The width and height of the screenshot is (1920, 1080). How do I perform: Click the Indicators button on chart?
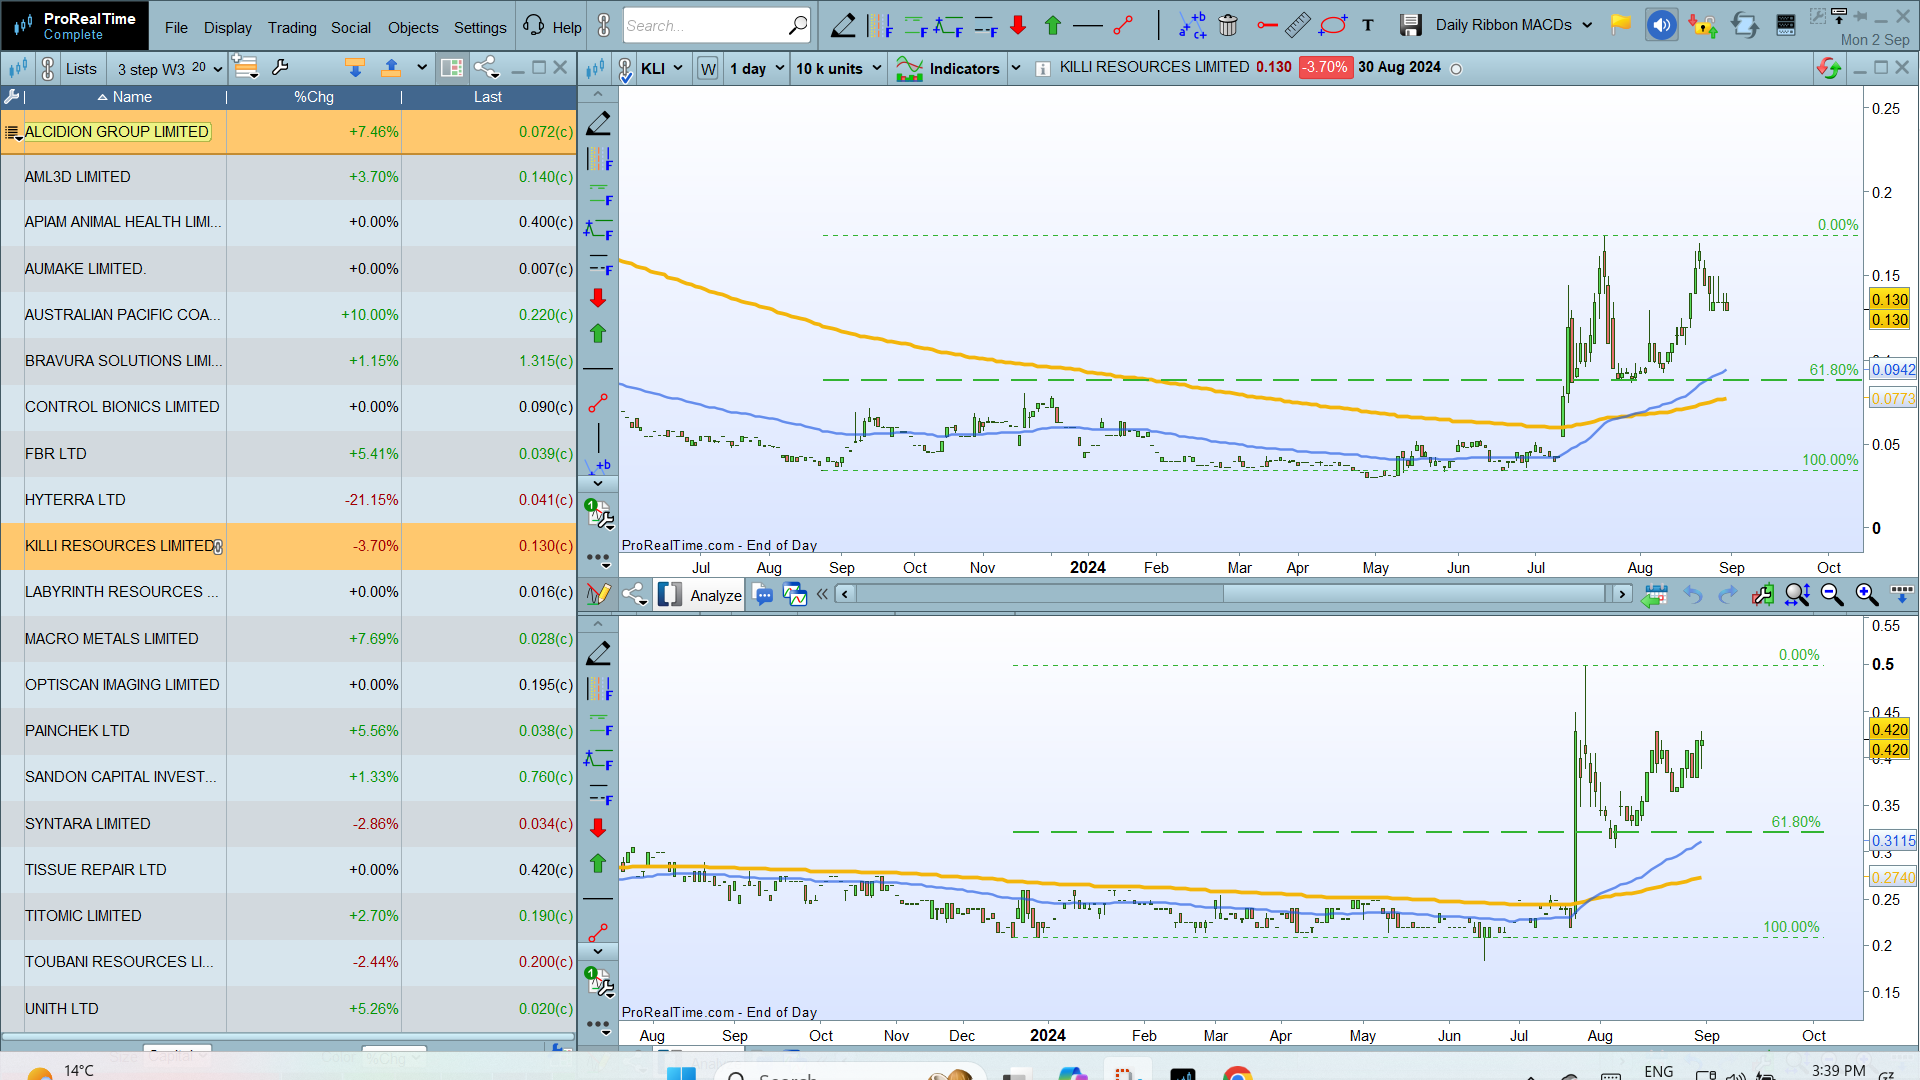[948, 69]
